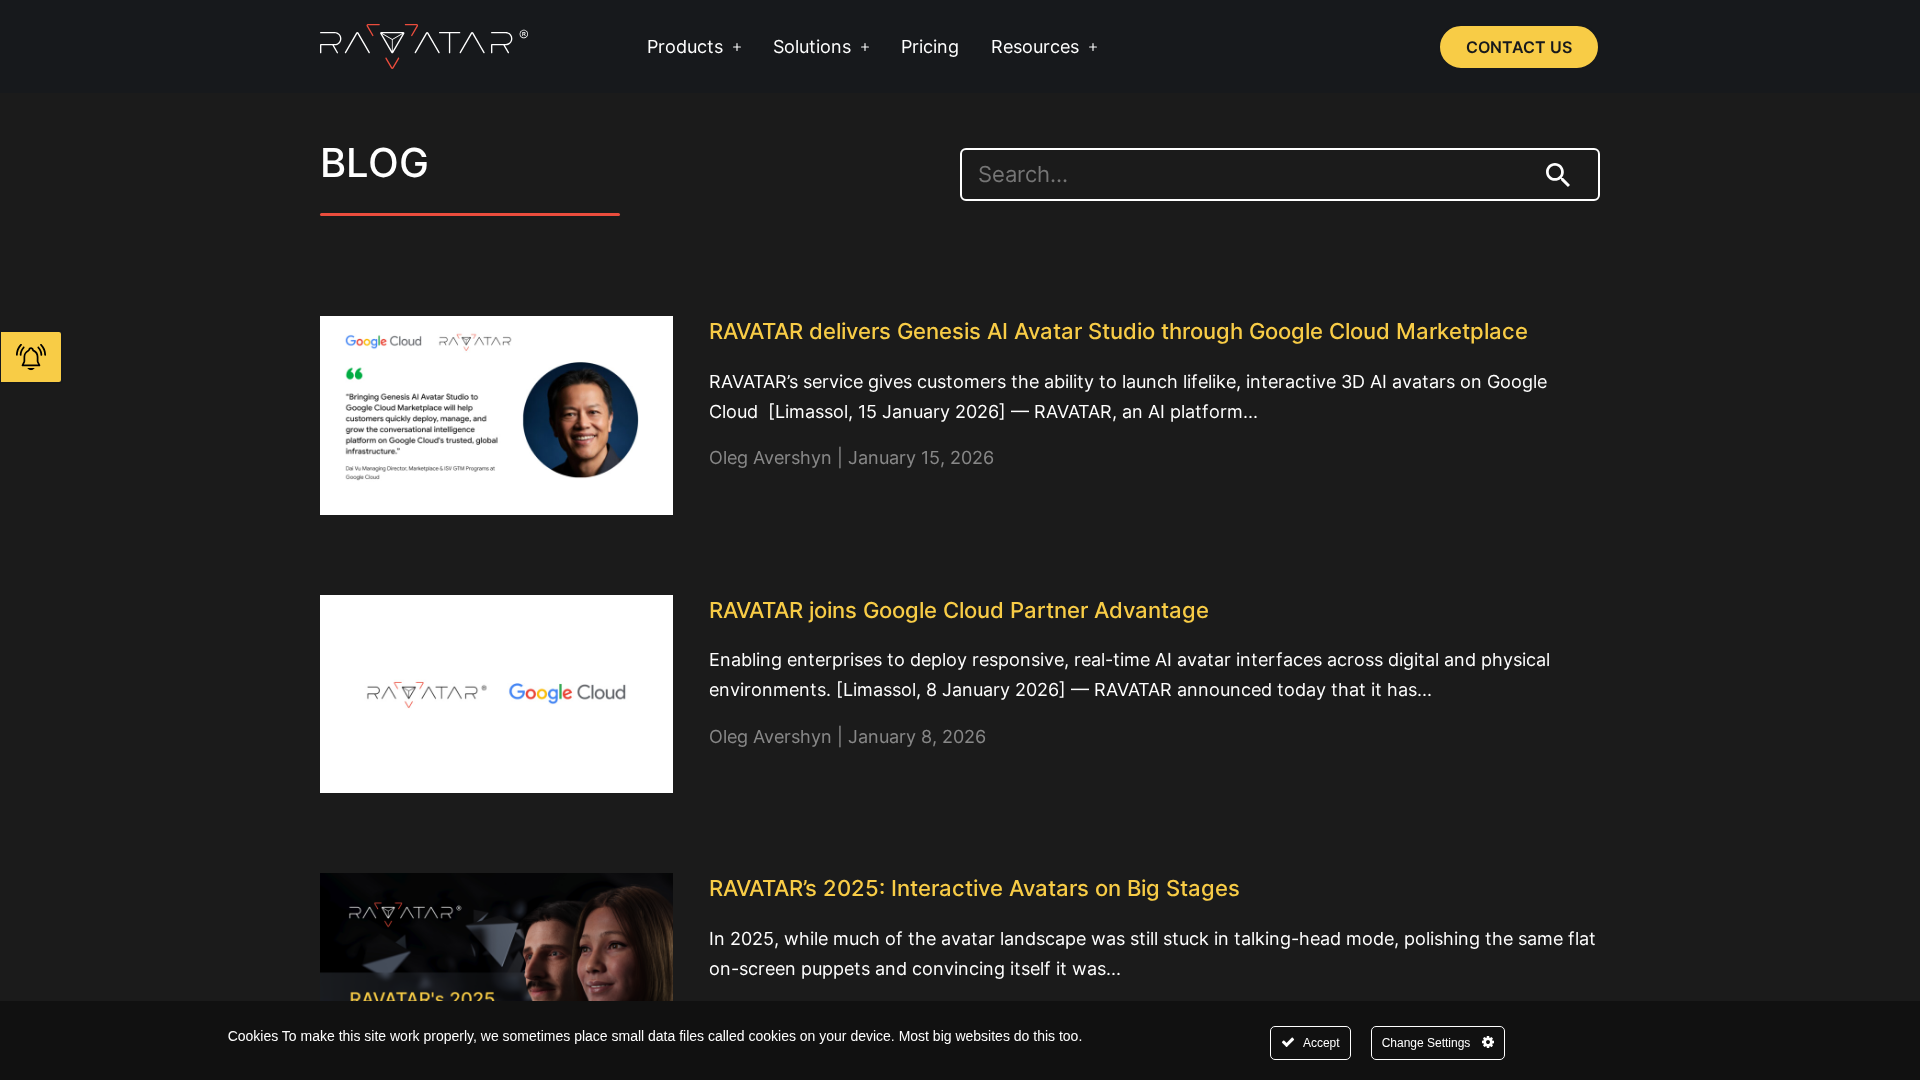Accept the cookies
This screenshot has width=1920, height=1080.
pyautogui.click(x=1310, y=1042)
